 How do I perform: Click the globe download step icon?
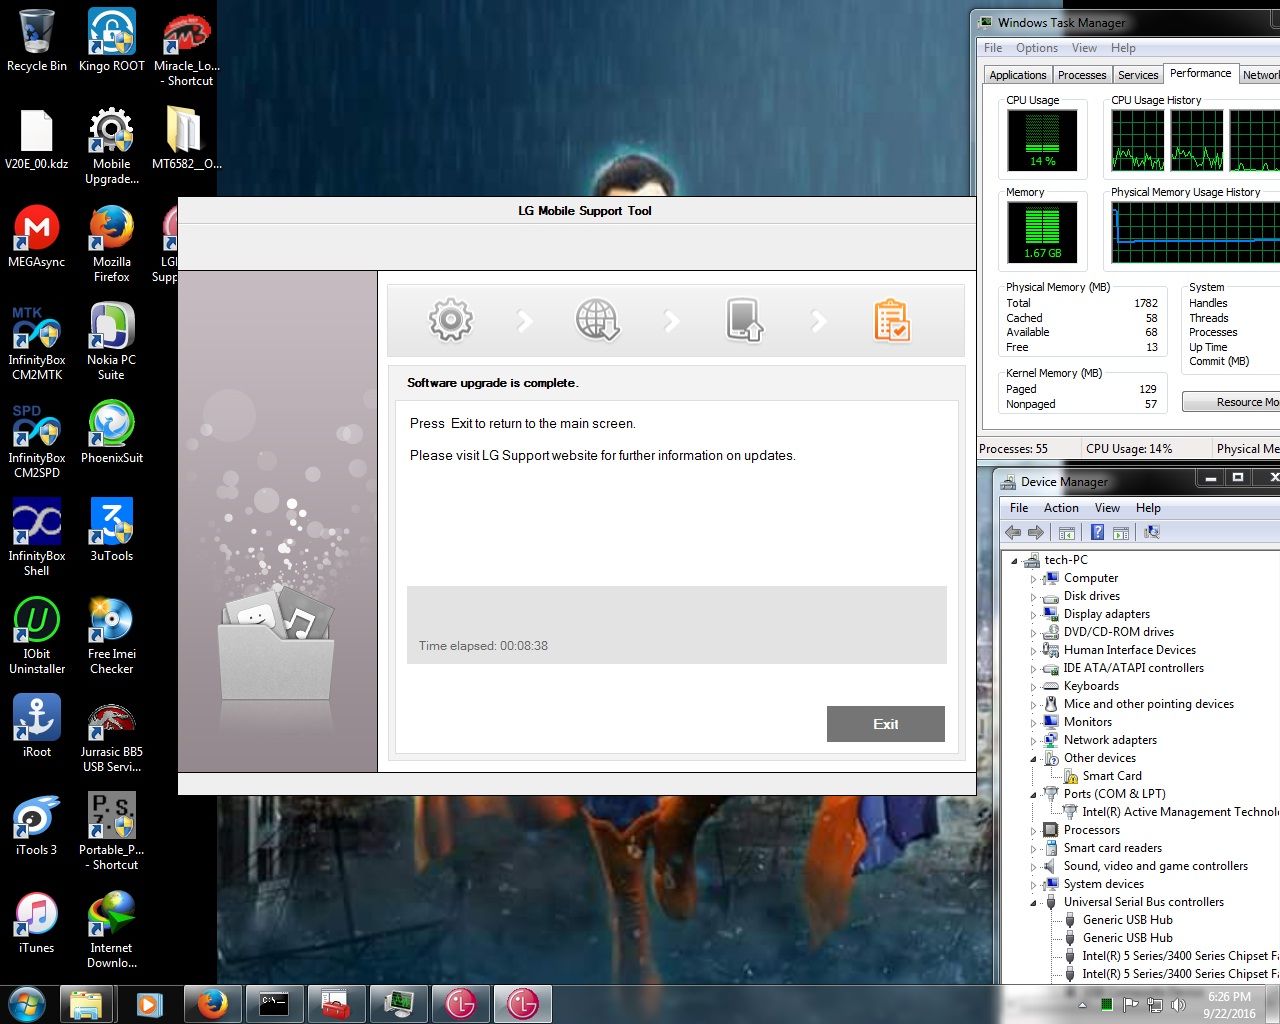pyautogui.click(x=597, y=320)
